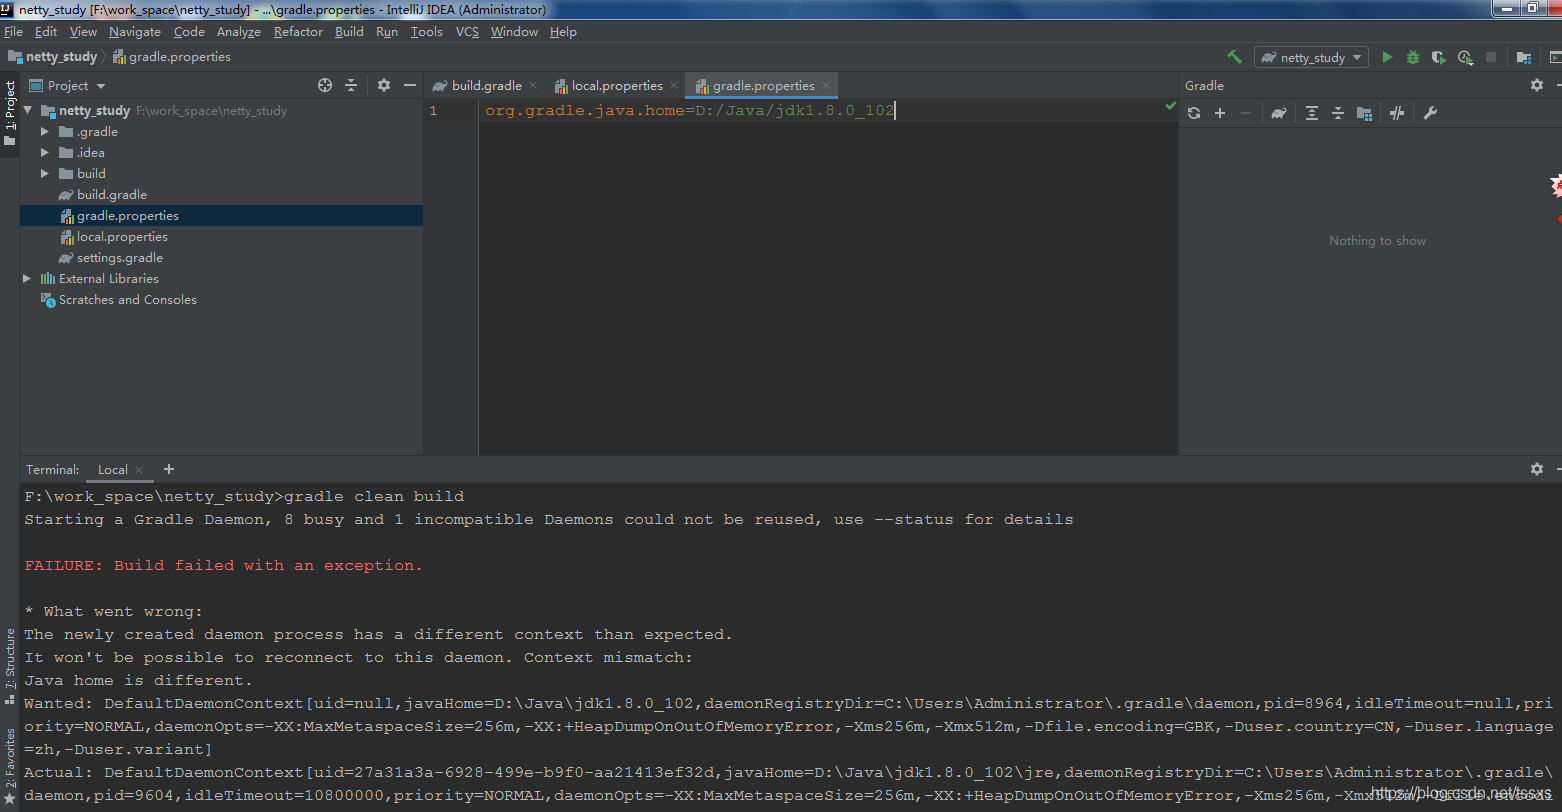
Task: Select Scratches and Consoles node
Action: tap(127, 299)
